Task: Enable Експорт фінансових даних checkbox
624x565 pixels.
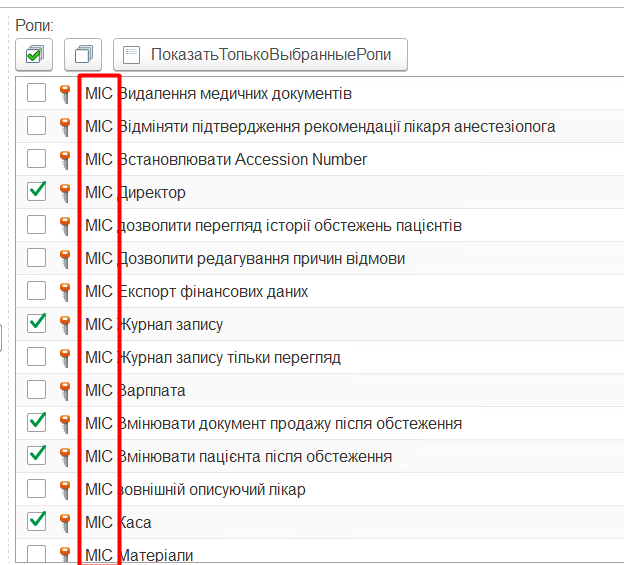Action: pos(37,291)
